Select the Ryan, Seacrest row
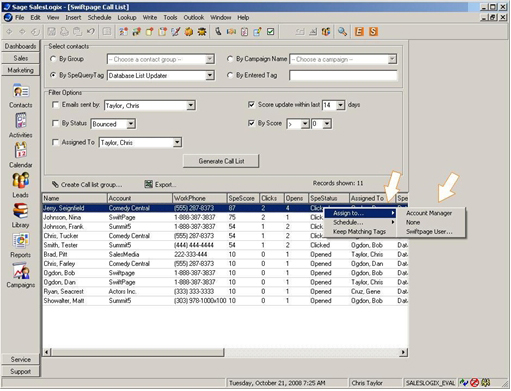 [x=225, y=291]
